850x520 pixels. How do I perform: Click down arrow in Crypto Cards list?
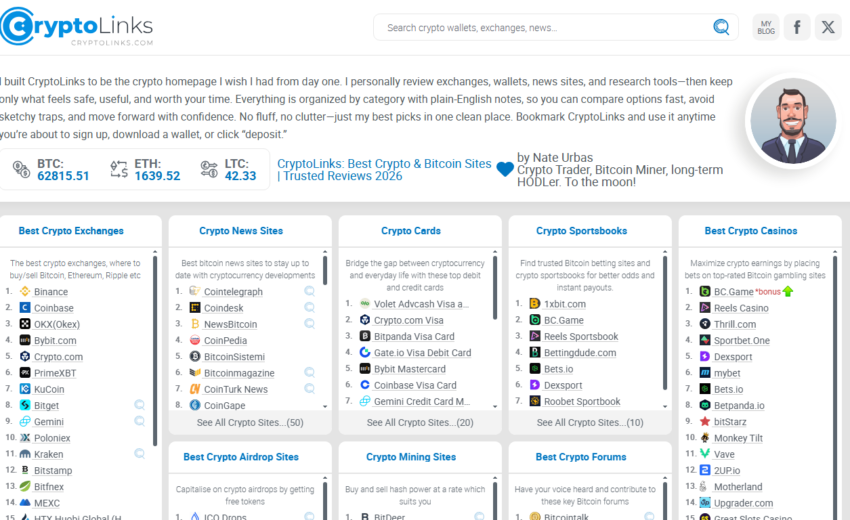coord(495,406)
